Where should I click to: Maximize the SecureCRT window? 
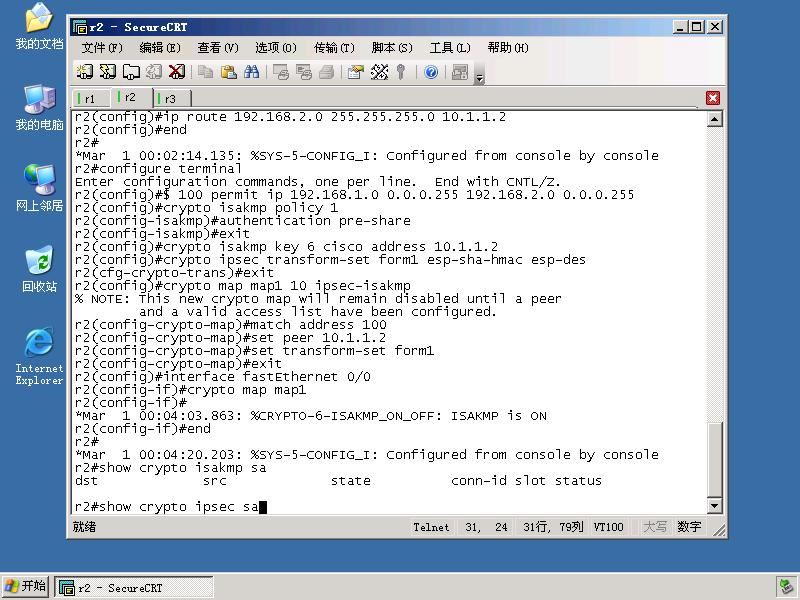697,27
